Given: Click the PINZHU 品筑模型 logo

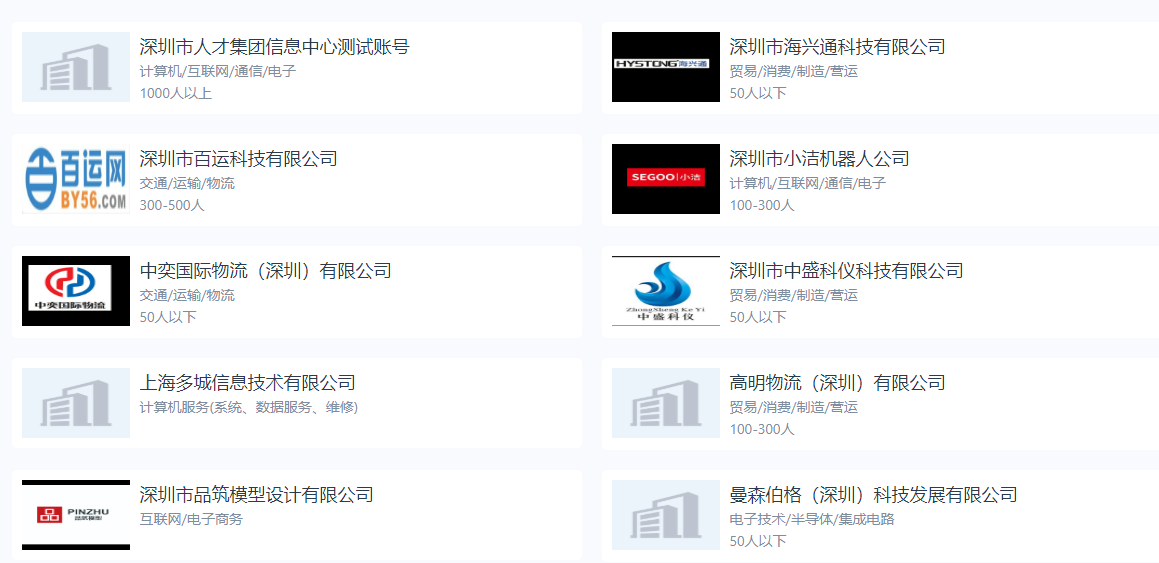Looking at the screenshot, I should pos(76,515).
